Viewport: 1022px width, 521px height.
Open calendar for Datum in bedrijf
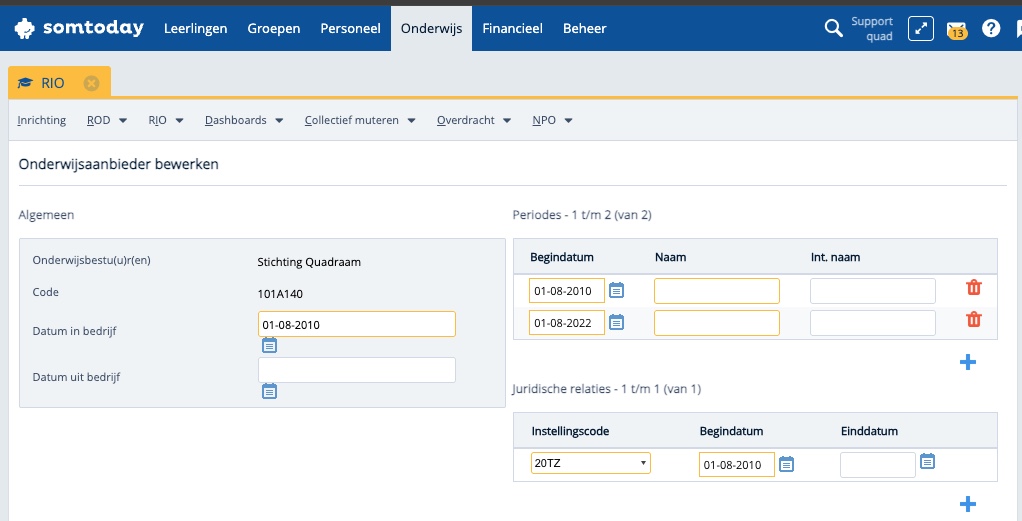[269, 346]
